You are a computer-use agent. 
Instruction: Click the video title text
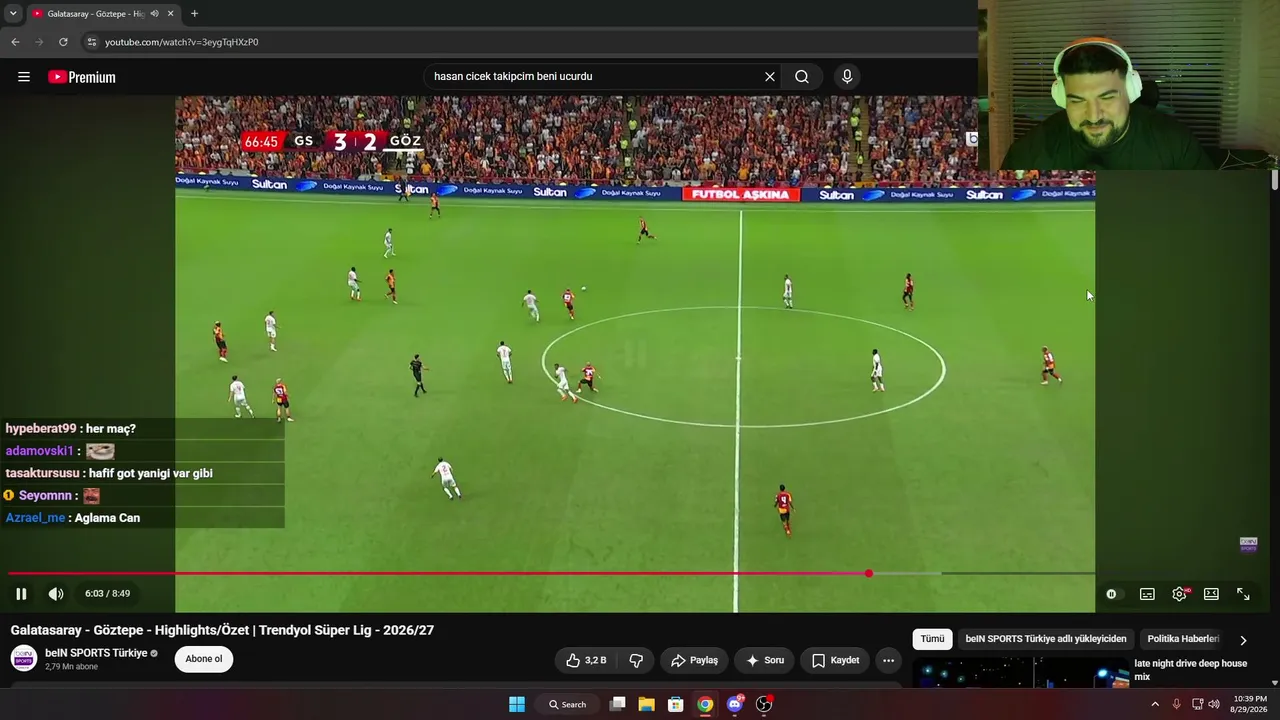(222, 630)
